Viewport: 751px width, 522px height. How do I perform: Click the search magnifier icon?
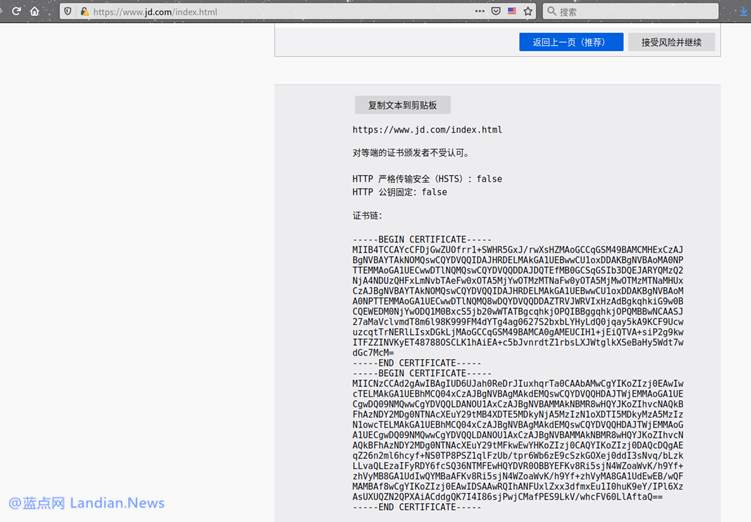551,12
